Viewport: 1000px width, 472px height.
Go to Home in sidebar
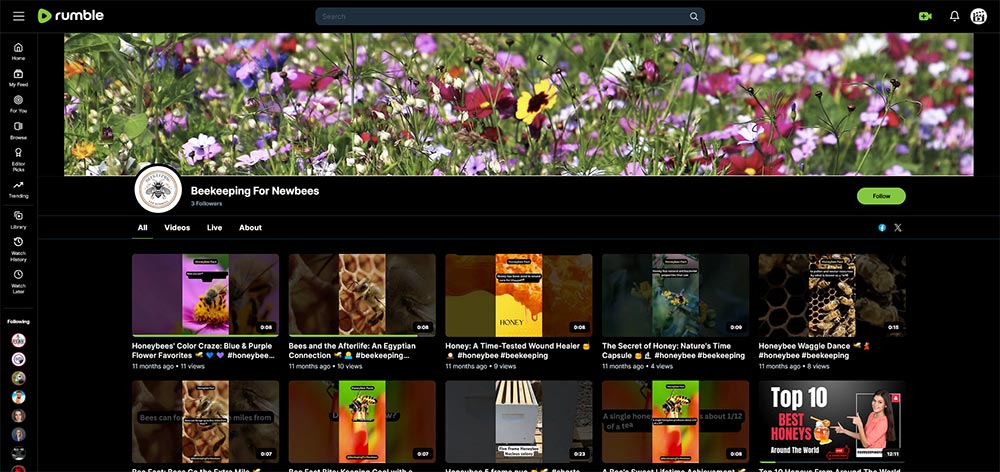coord(18,51)
